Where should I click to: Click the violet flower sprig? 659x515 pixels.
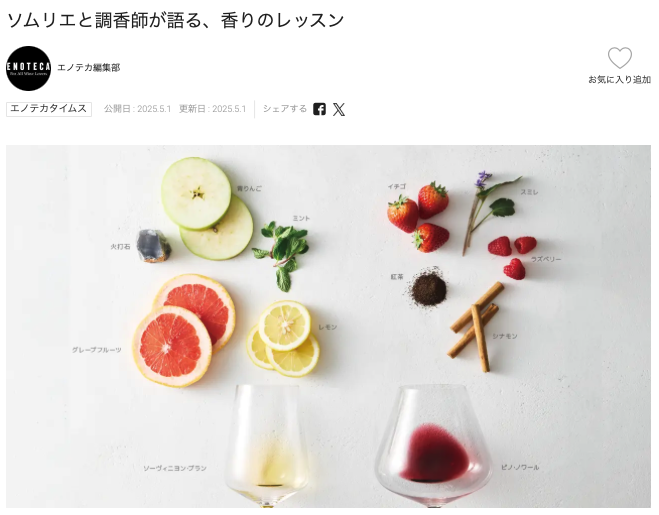pos(490,210)
